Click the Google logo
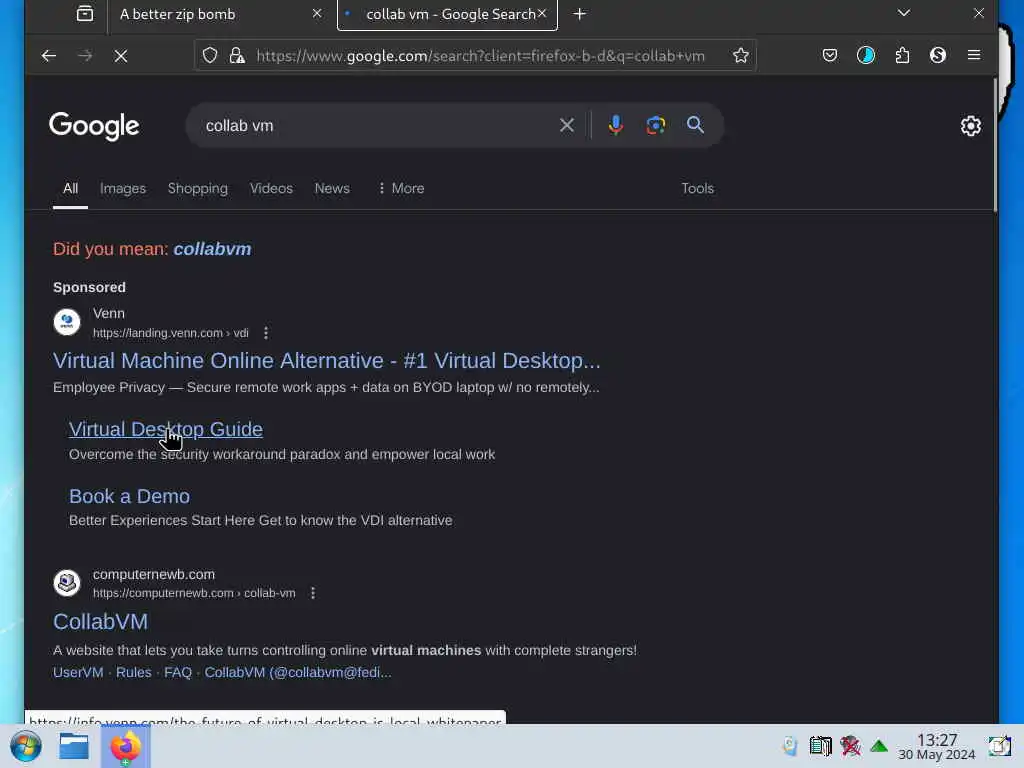Image resolution: width=1024 pixels, height=768 pixels. coord(94,125)
